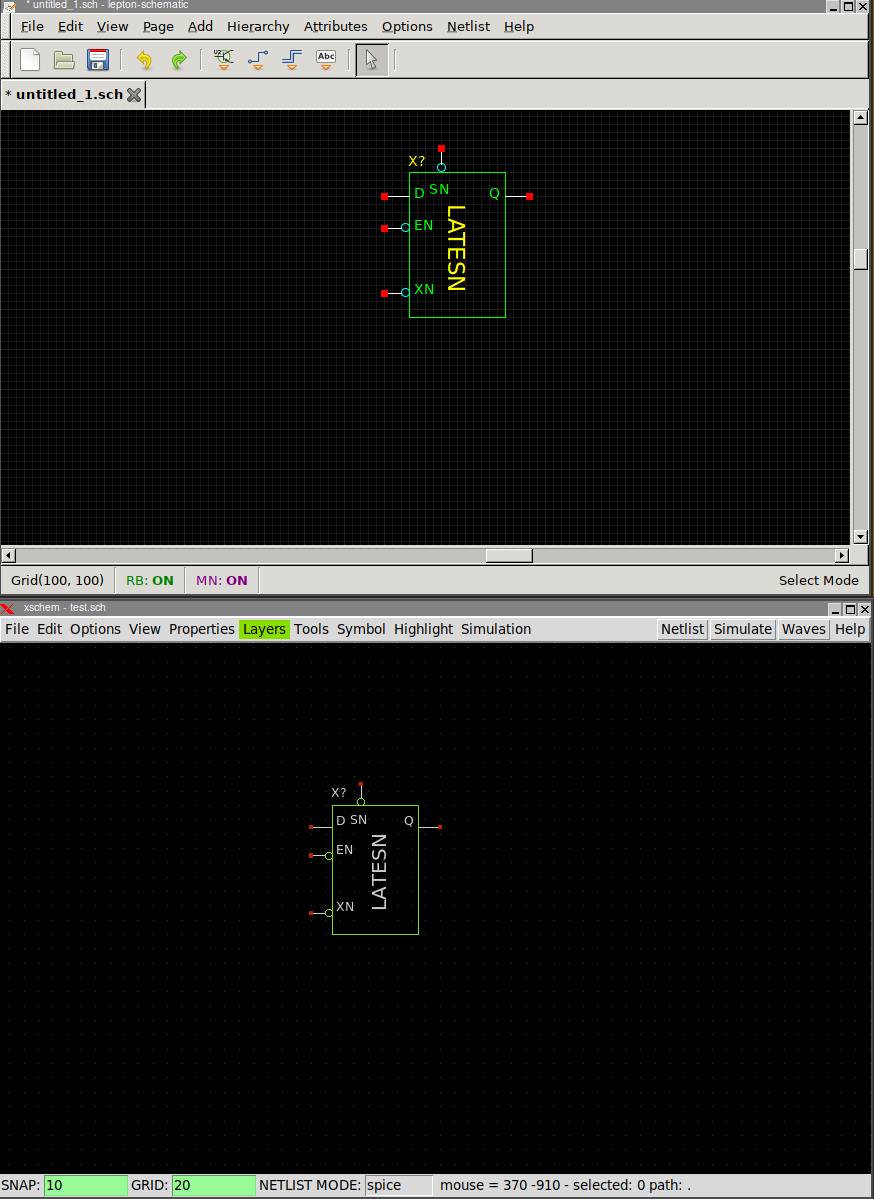Select the Add Text tool

point(326,60)
